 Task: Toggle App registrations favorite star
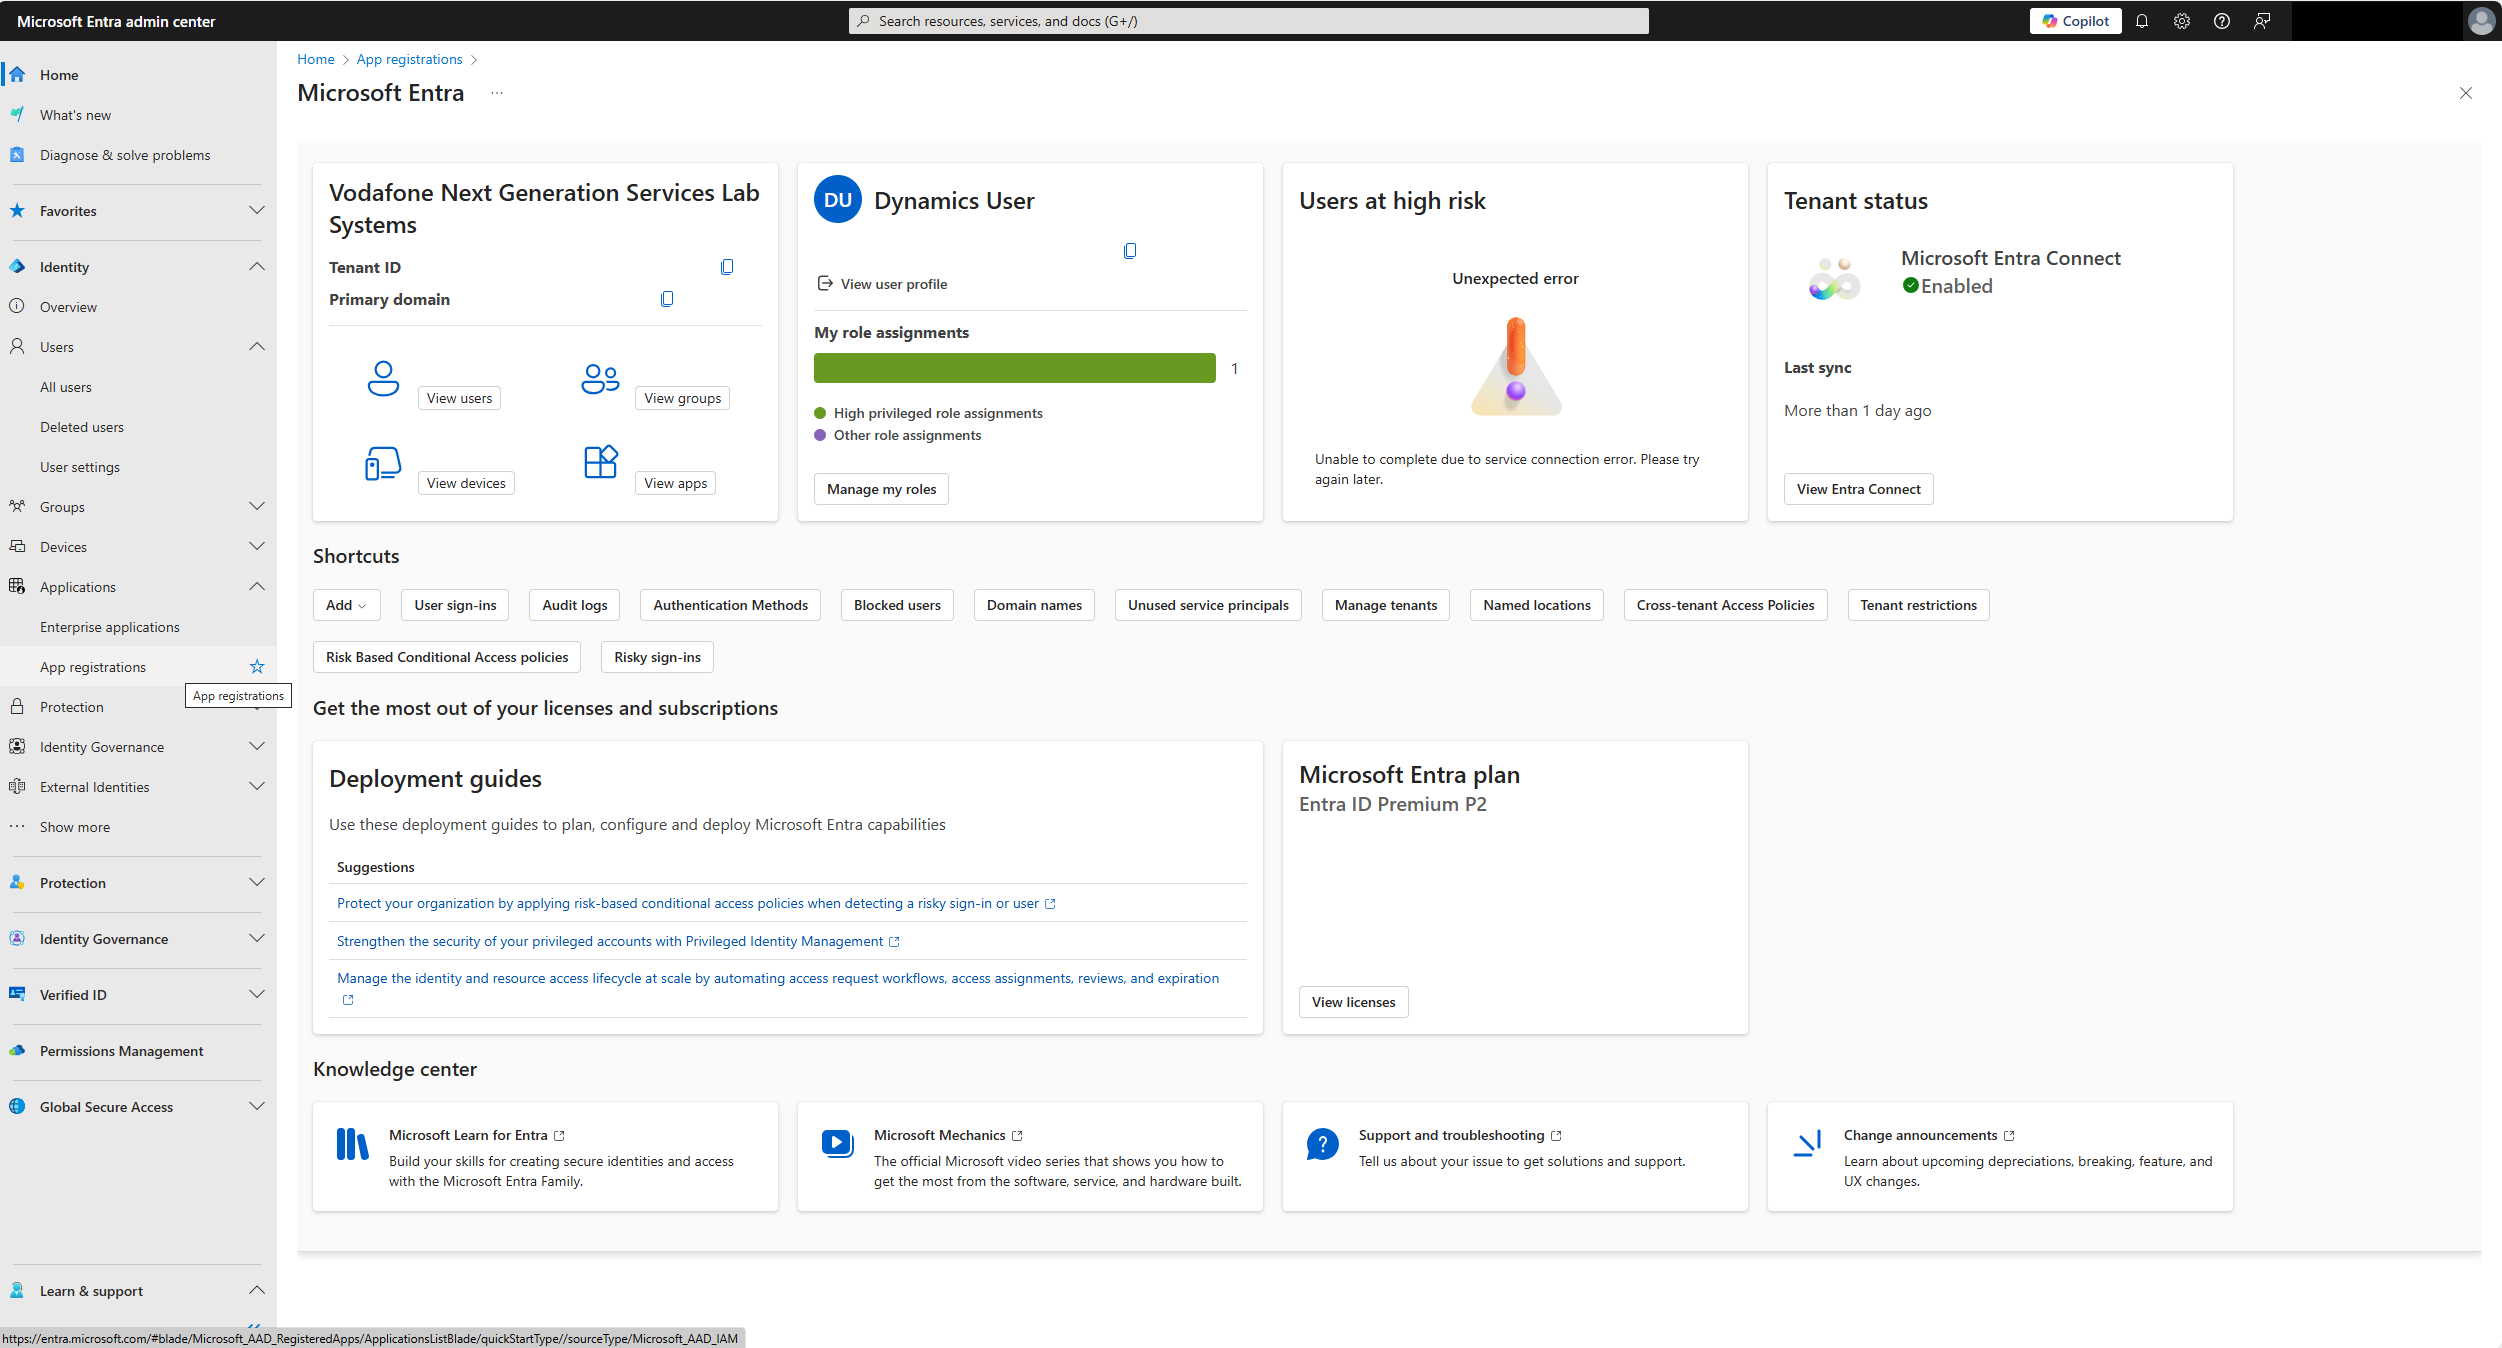click(257, 667)
